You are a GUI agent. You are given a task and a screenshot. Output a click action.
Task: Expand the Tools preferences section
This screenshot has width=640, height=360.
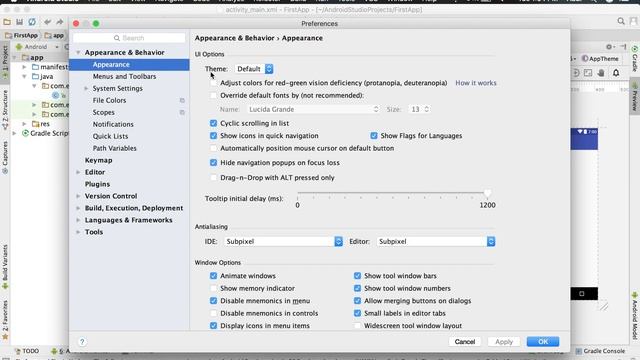[x=78, y=232]
